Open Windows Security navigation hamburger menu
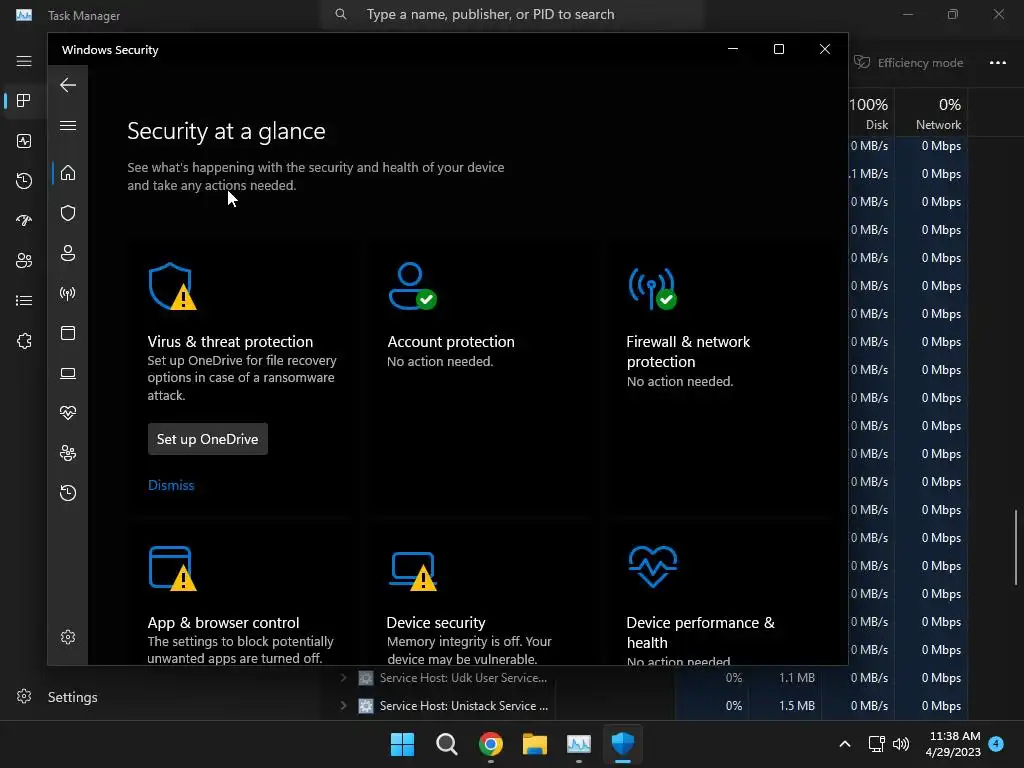 pos(68,125)
